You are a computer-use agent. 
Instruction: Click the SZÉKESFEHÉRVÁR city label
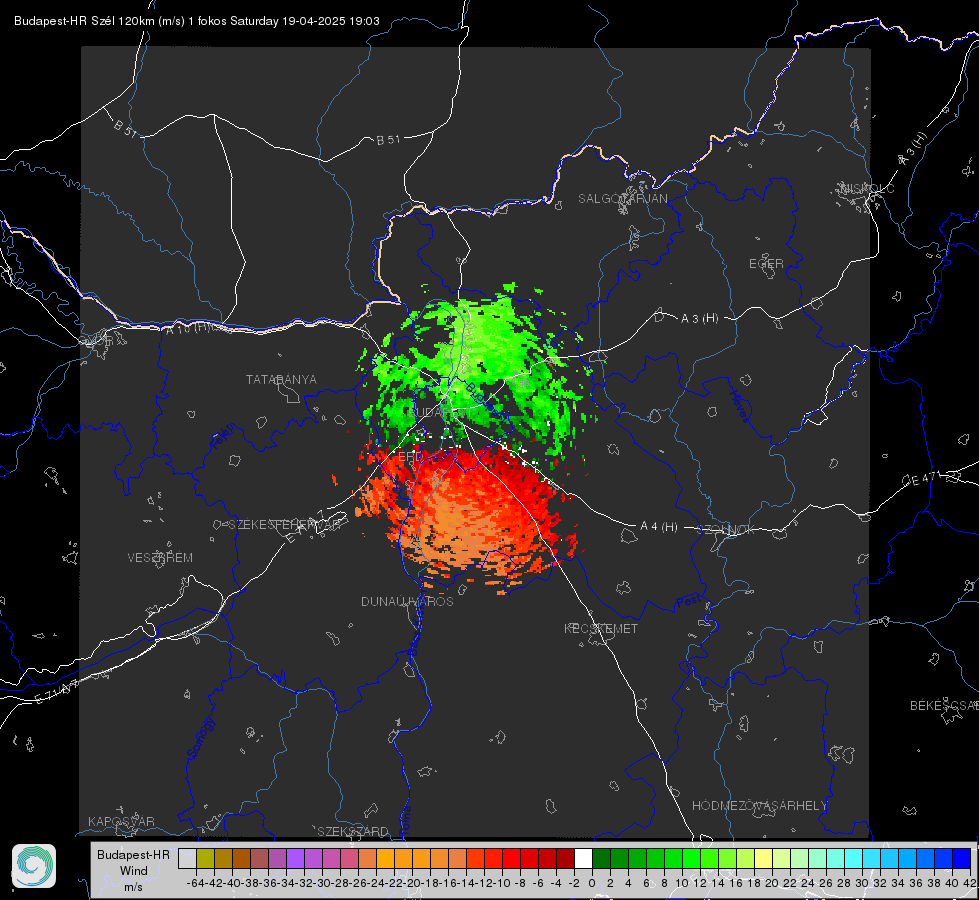click(x=287, y=525)
